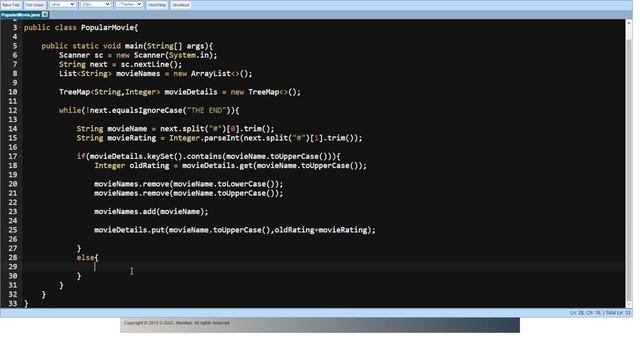The height and width of the screenshot is (360, 640).
Task: Click on 'public class PopularMovie{' line
Action: pos(81,28)
